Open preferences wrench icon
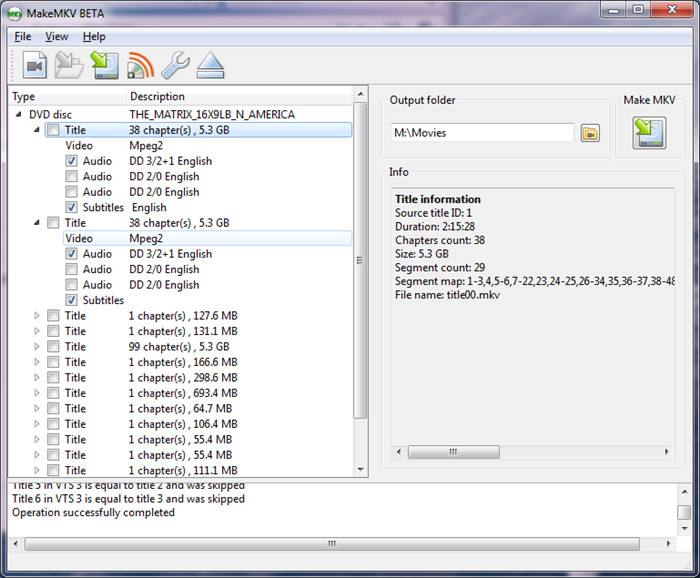700x578 pixels. point(175,66)
